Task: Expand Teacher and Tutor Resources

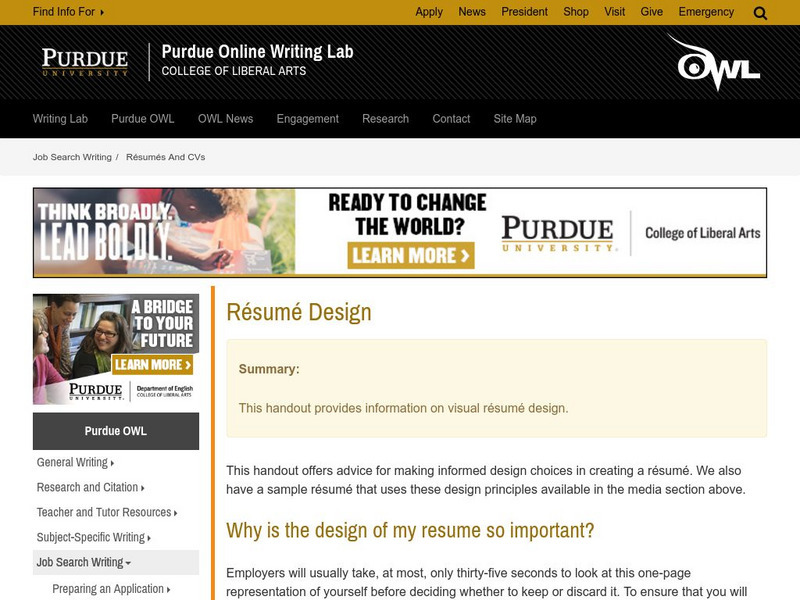Action: coord(107,512)
